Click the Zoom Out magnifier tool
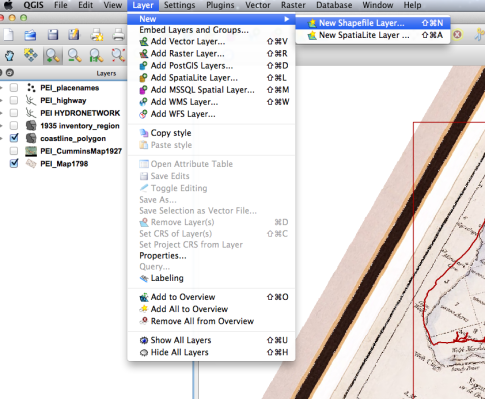The height and width of the screenshot is (399, 485). pyautogui.click(x=74, y=55)
